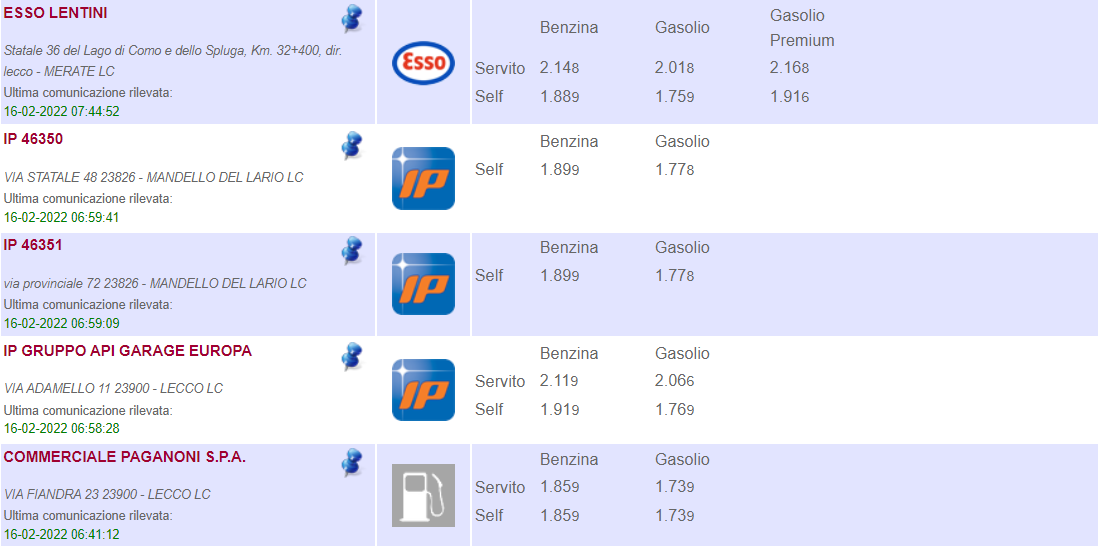Open COMMERCIALE PAGANONI S.P.A. station link
1098x546 pixels.
coord(125,456)
